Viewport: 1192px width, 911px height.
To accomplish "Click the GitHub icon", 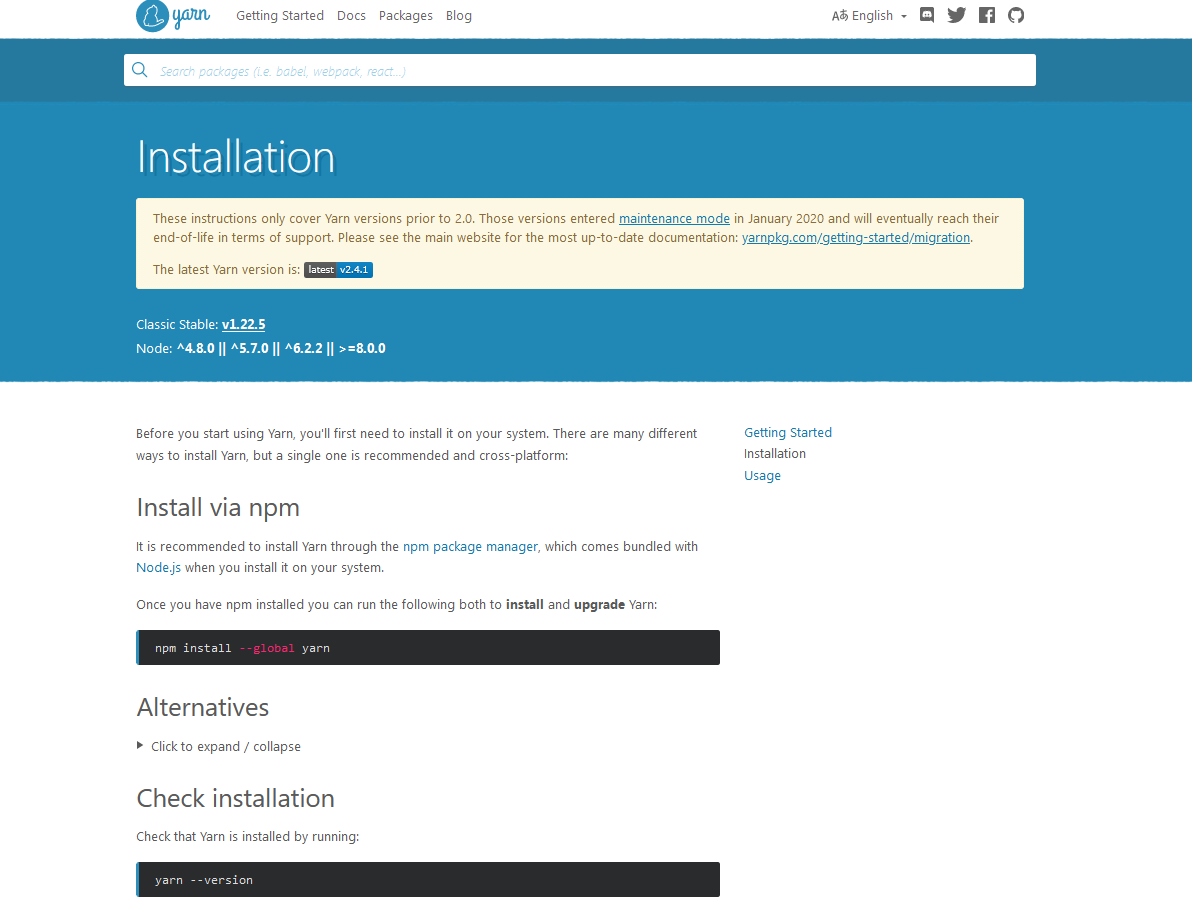I will [x=1015, y=15].
